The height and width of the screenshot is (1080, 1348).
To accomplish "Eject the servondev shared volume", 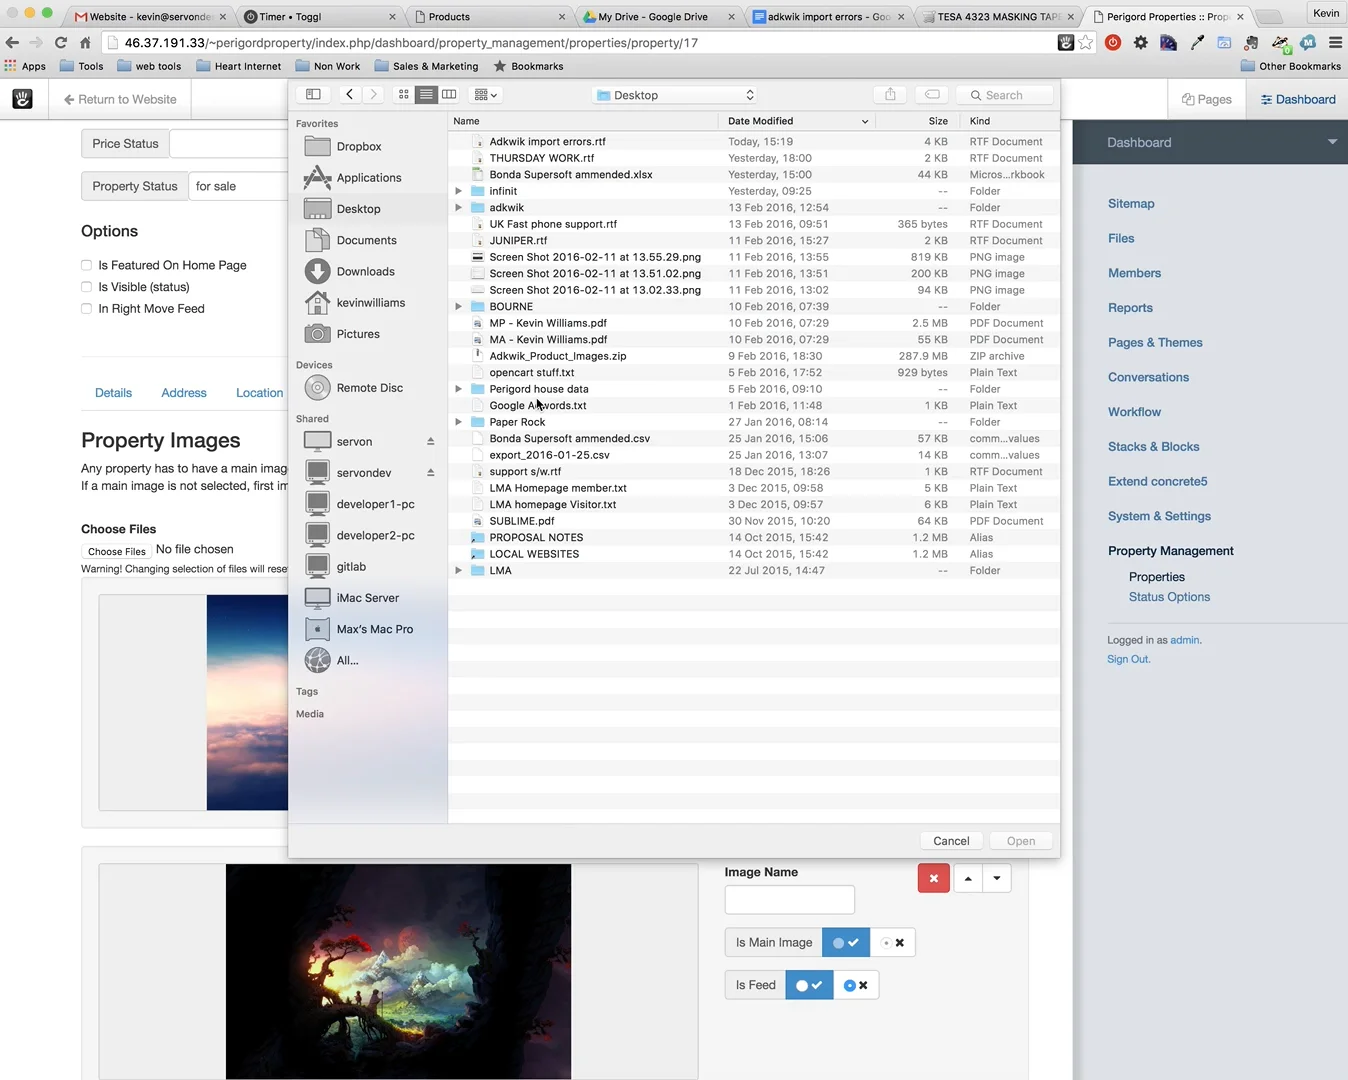I will (x=431, y=473).
